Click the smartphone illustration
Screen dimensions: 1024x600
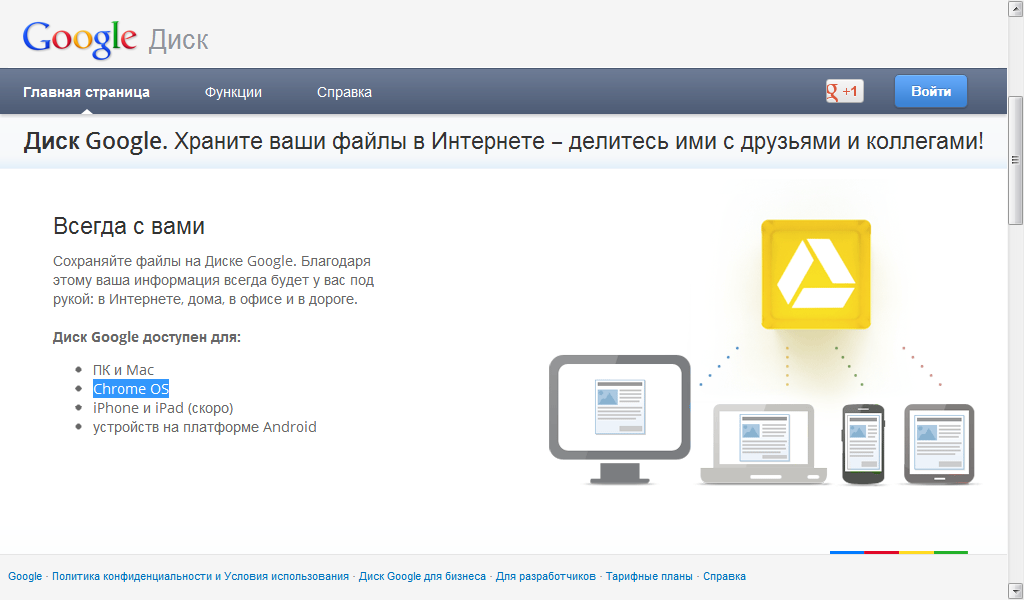(863, 444)
